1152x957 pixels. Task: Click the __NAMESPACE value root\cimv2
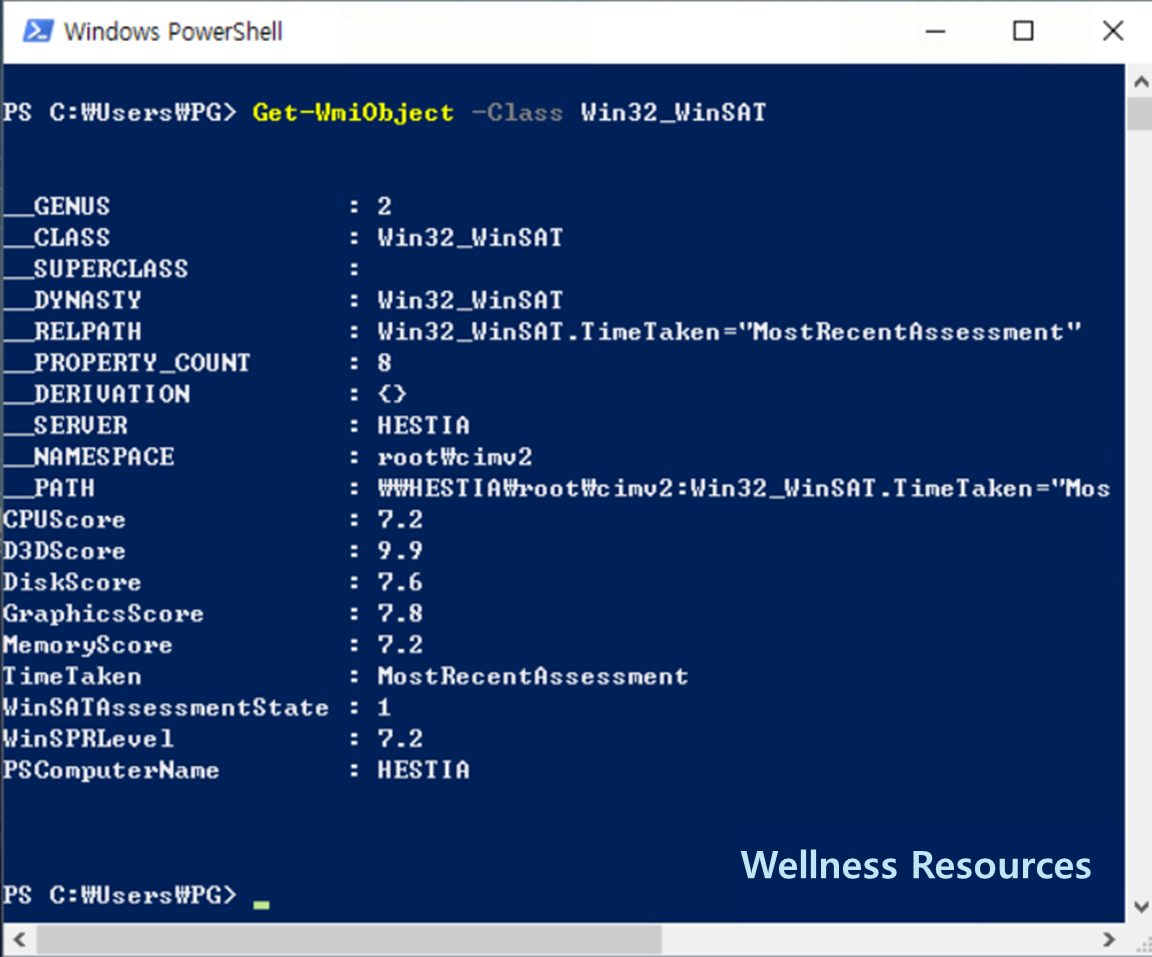[455, 457]
